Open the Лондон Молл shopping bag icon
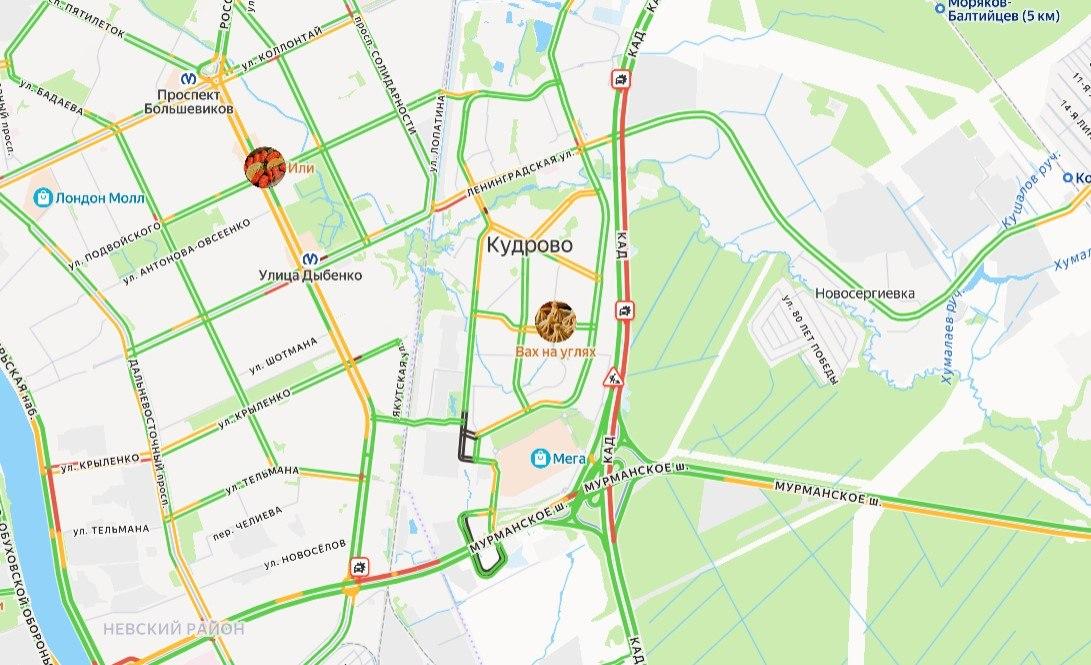The image size is (1091, 665). click(x=43, y=198)
